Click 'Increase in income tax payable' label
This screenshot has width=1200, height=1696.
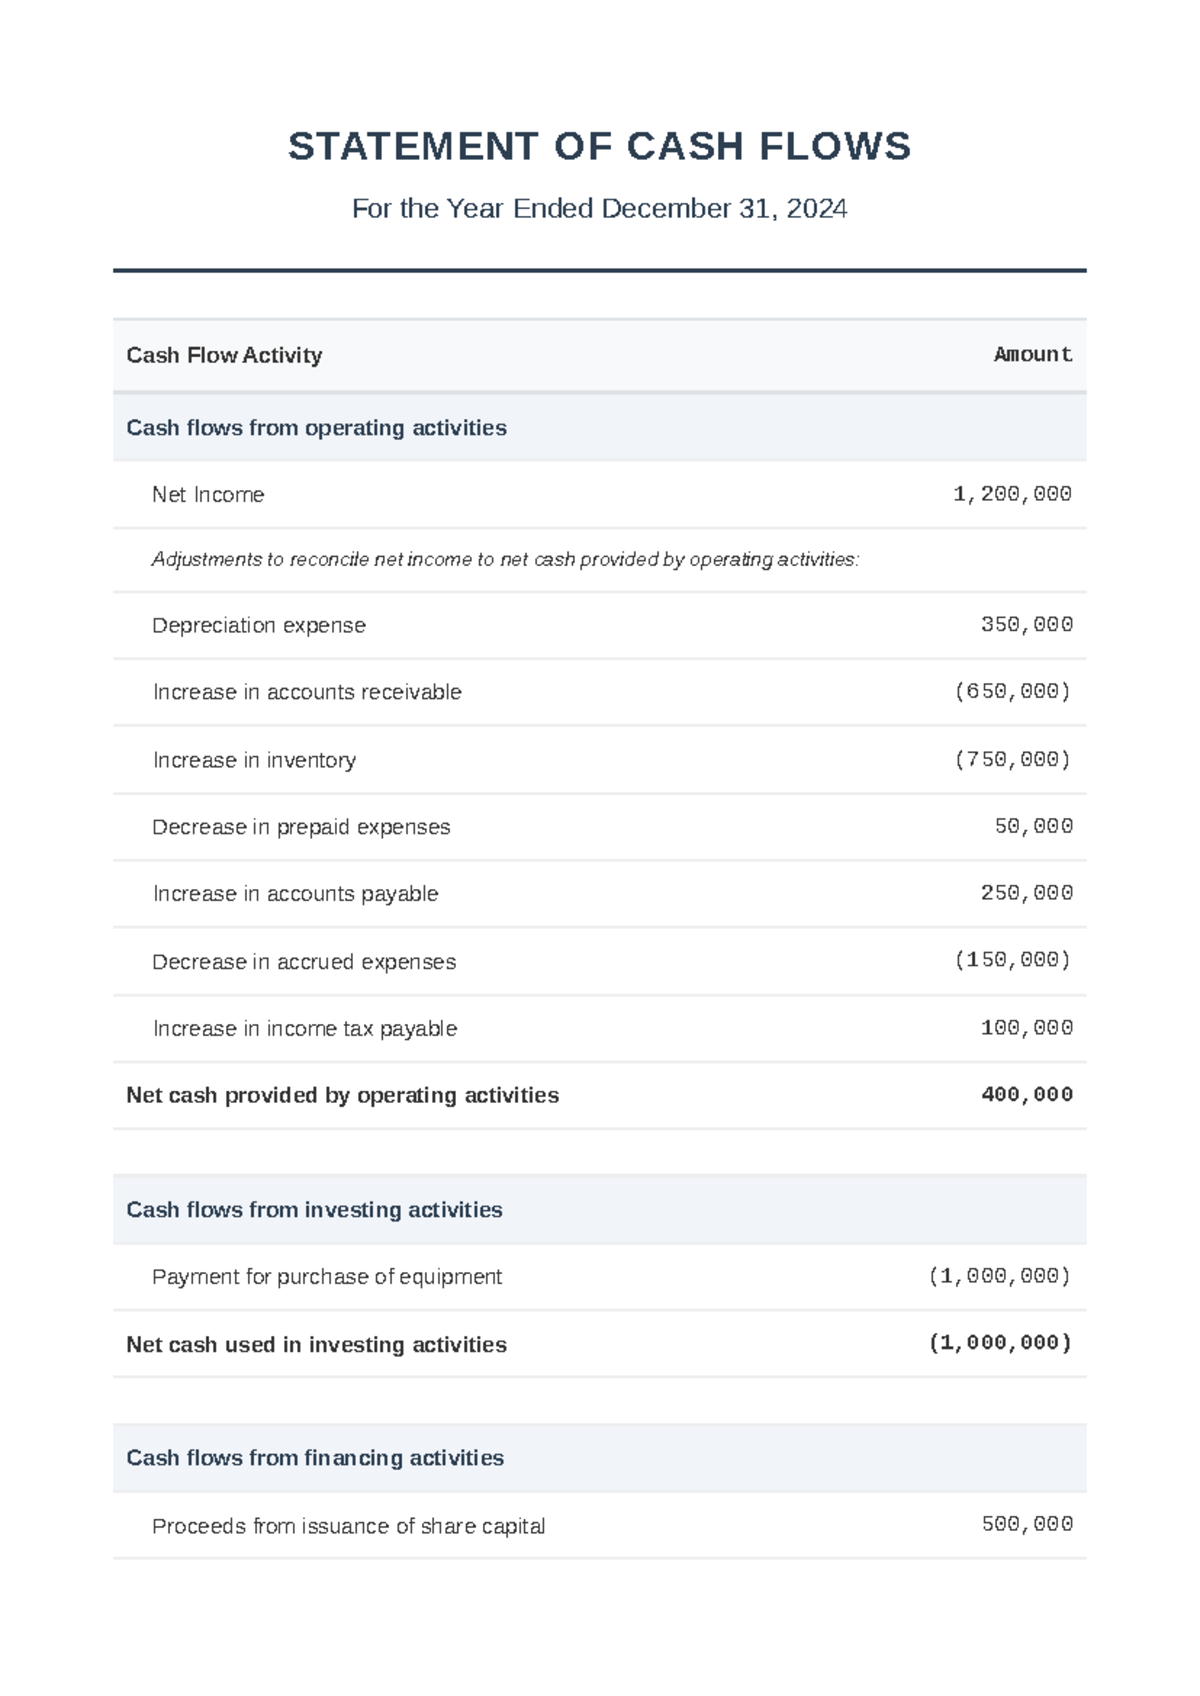[305, 1029]
